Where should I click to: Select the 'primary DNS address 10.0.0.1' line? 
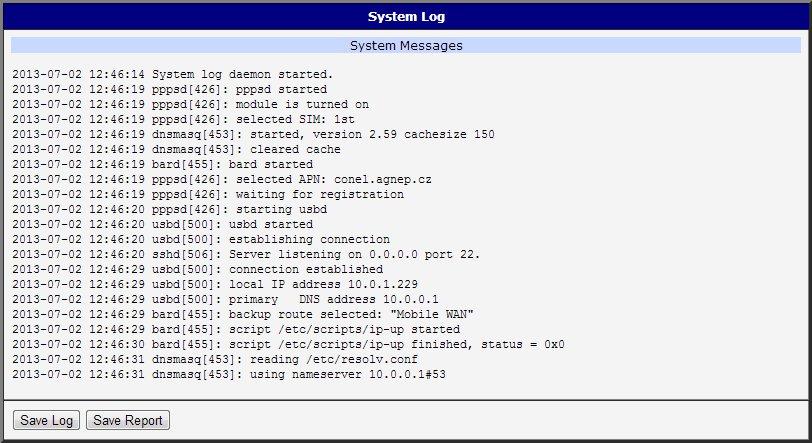tap(226, 300)
